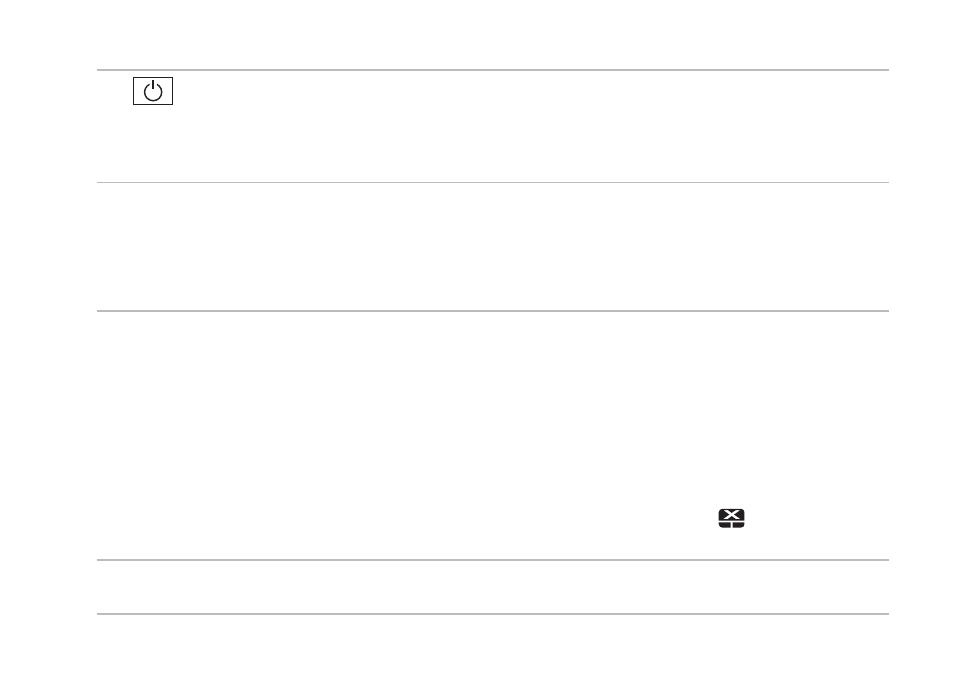
Task: Select the touchpad disable icon
Action: 731,519
